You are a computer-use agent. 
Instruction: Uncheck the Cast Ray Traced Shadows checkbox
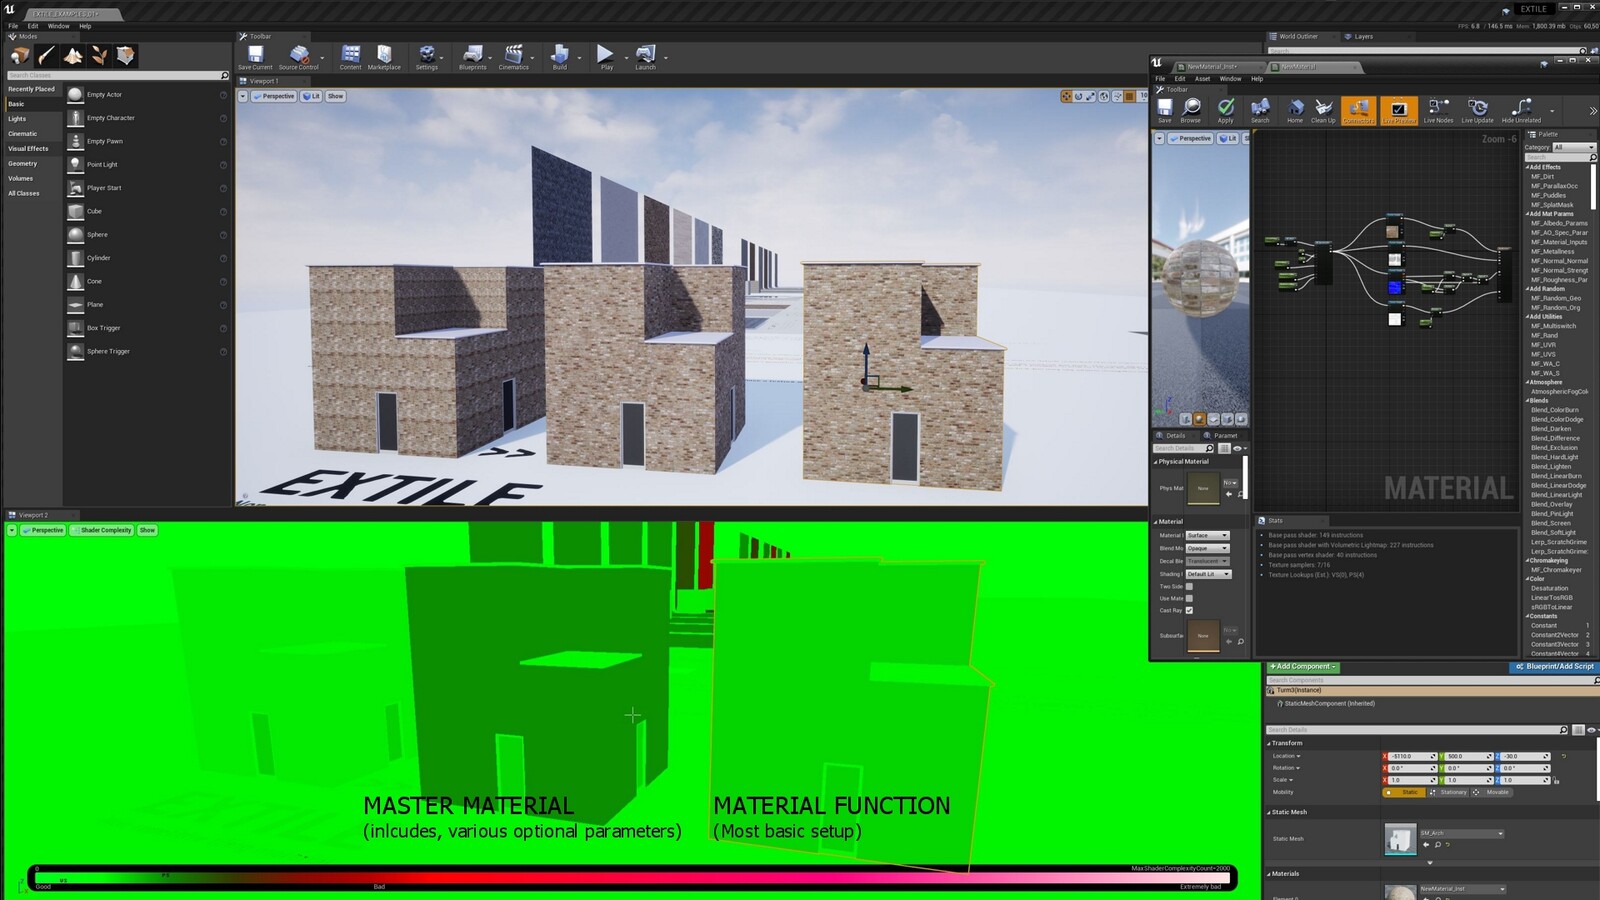[1189, 610]
